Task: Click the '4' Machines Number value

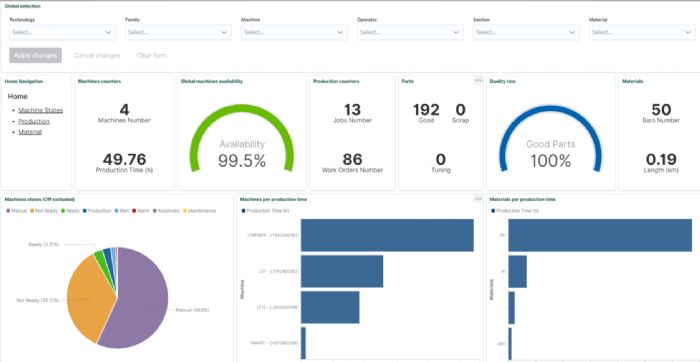Action: pos(124,109)
